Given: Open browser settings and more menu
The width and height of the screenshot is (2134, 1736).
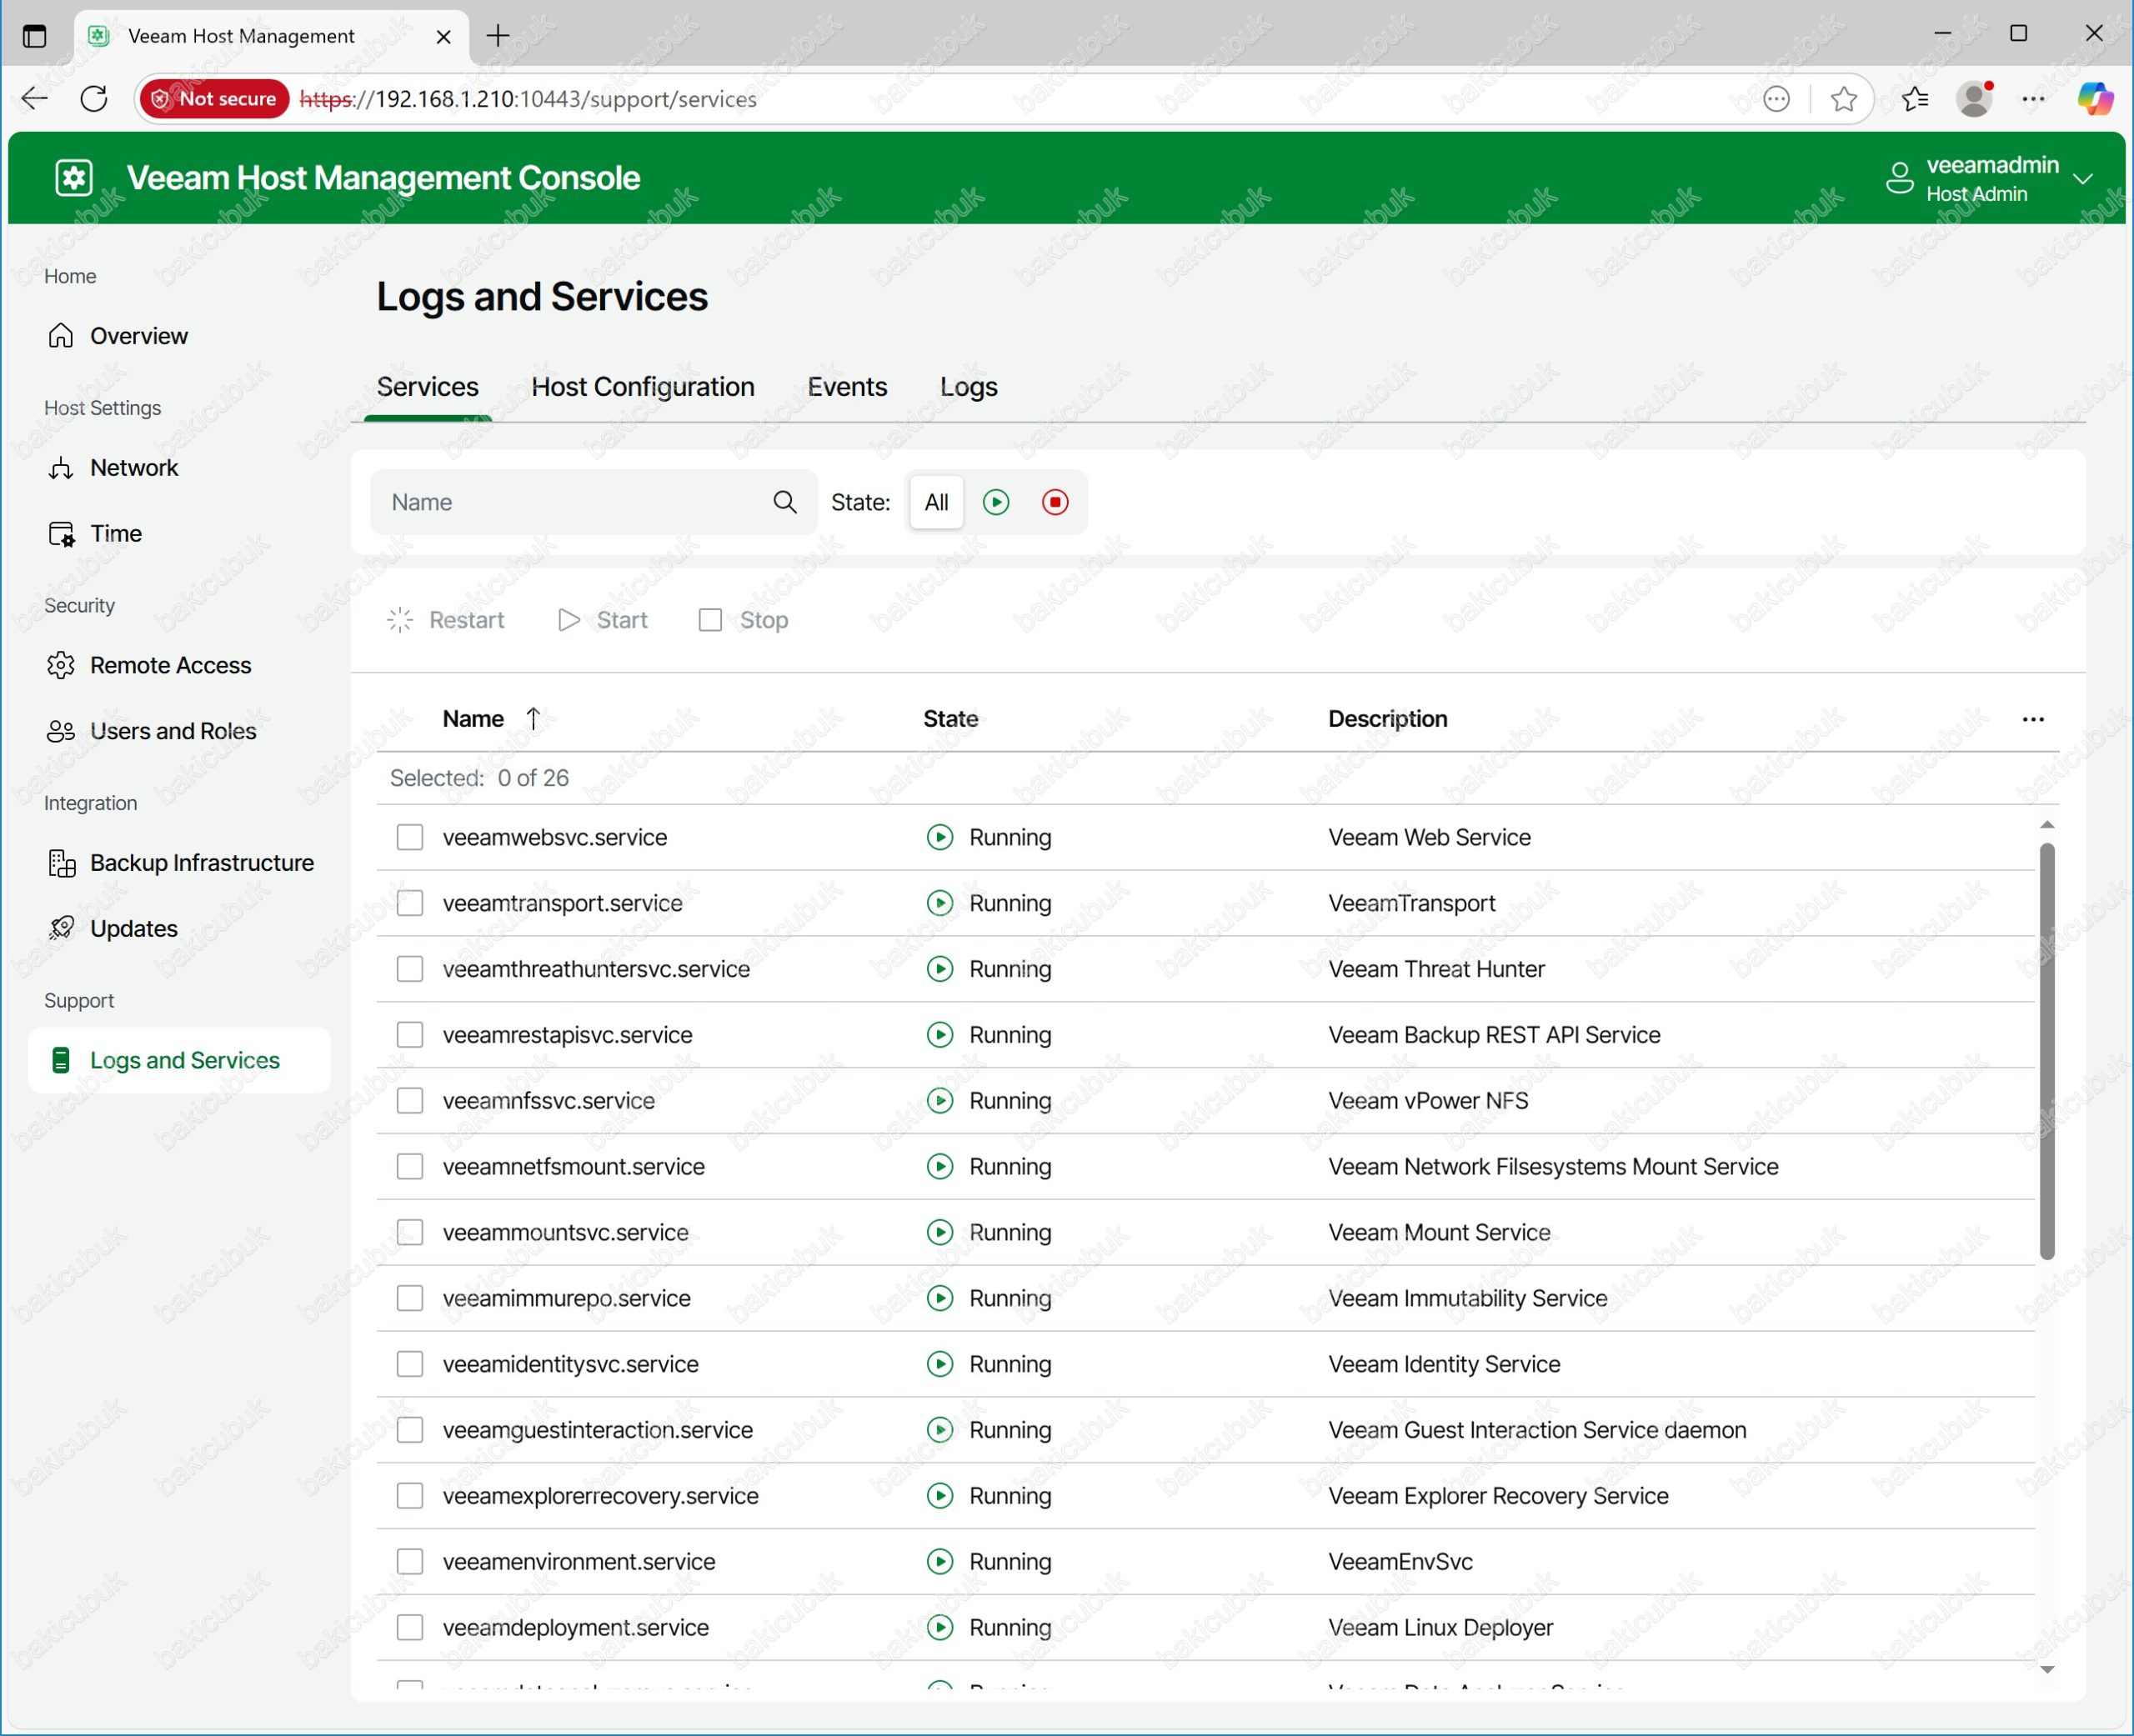Looking at the screenshot, I should click(2034, 98).
